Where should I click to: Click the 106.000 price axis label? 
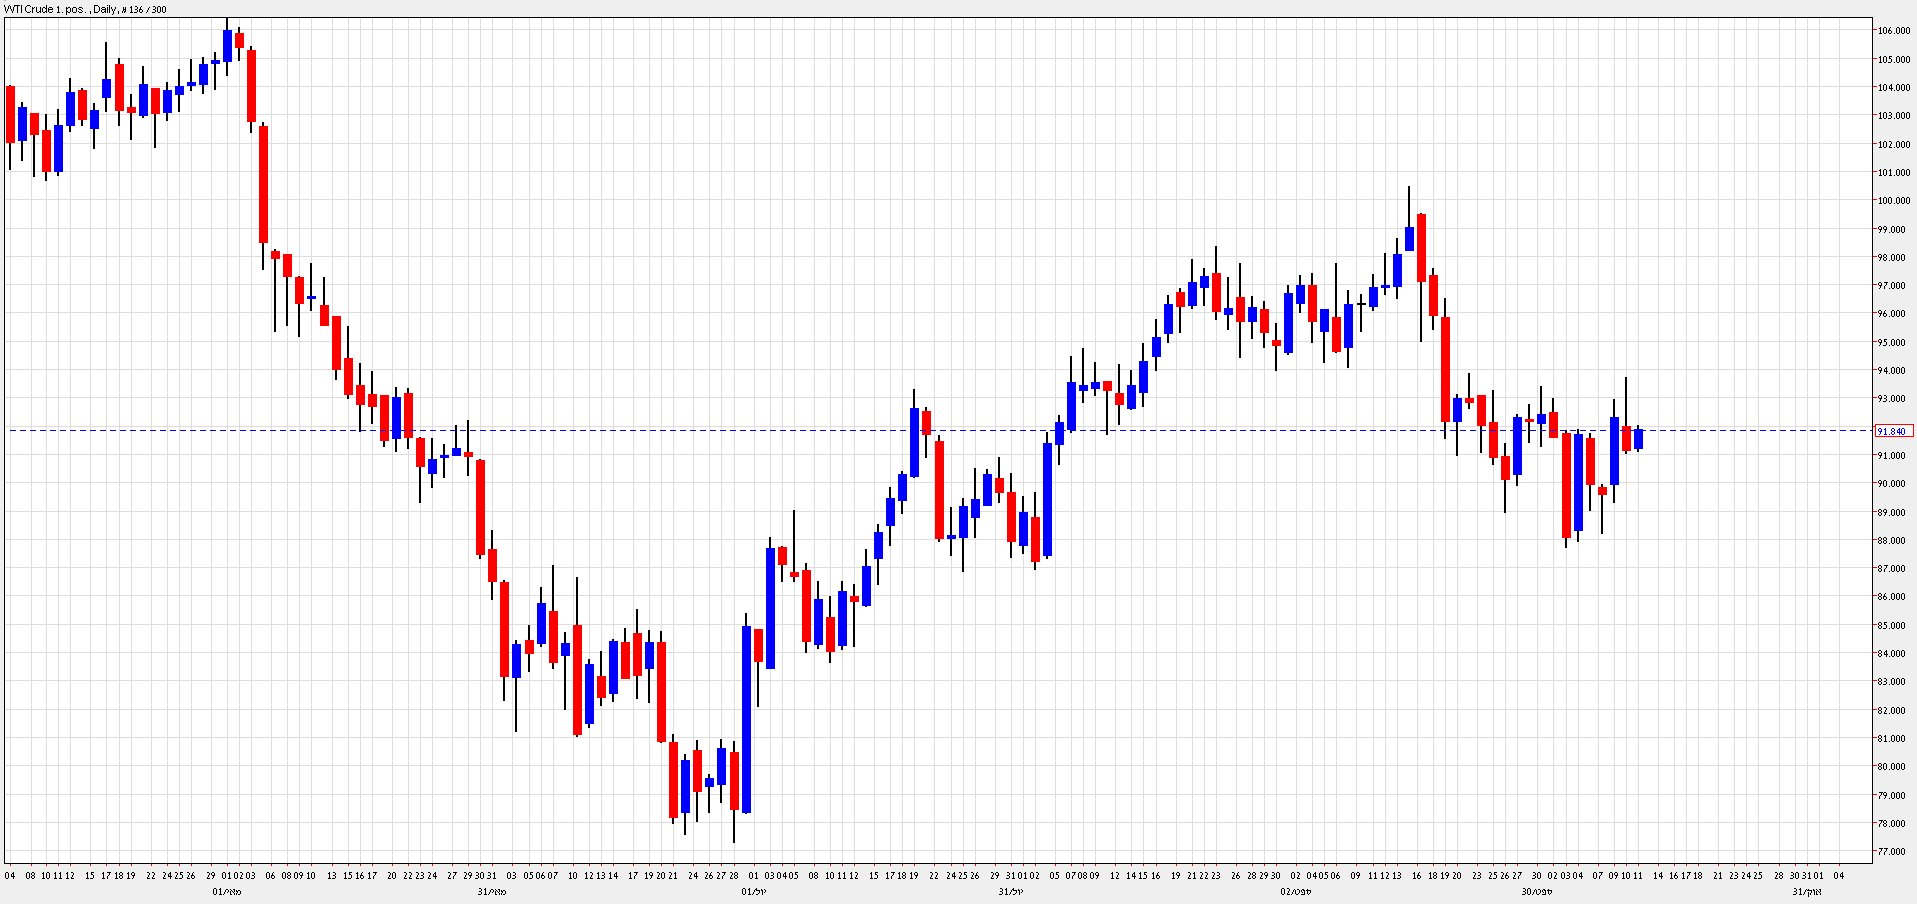point(1894,31)
